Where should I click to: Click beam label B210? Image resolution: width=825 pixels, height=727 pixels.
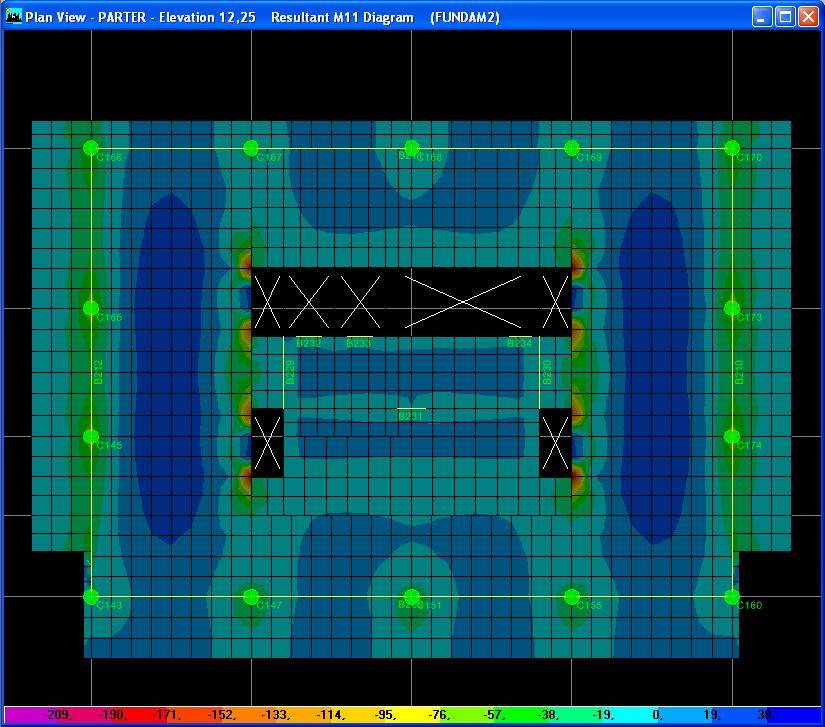pos(740,372)
